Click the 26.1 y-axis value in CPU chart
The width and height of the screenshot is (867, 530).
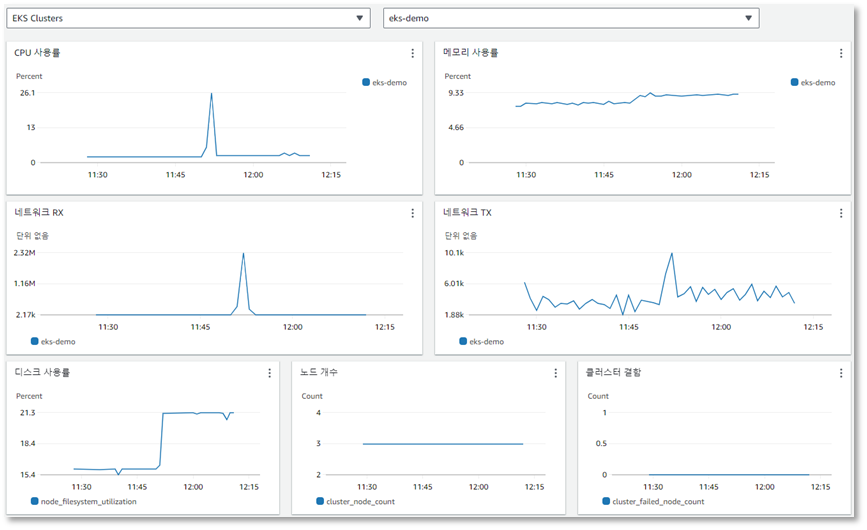[x=28, y=93]
